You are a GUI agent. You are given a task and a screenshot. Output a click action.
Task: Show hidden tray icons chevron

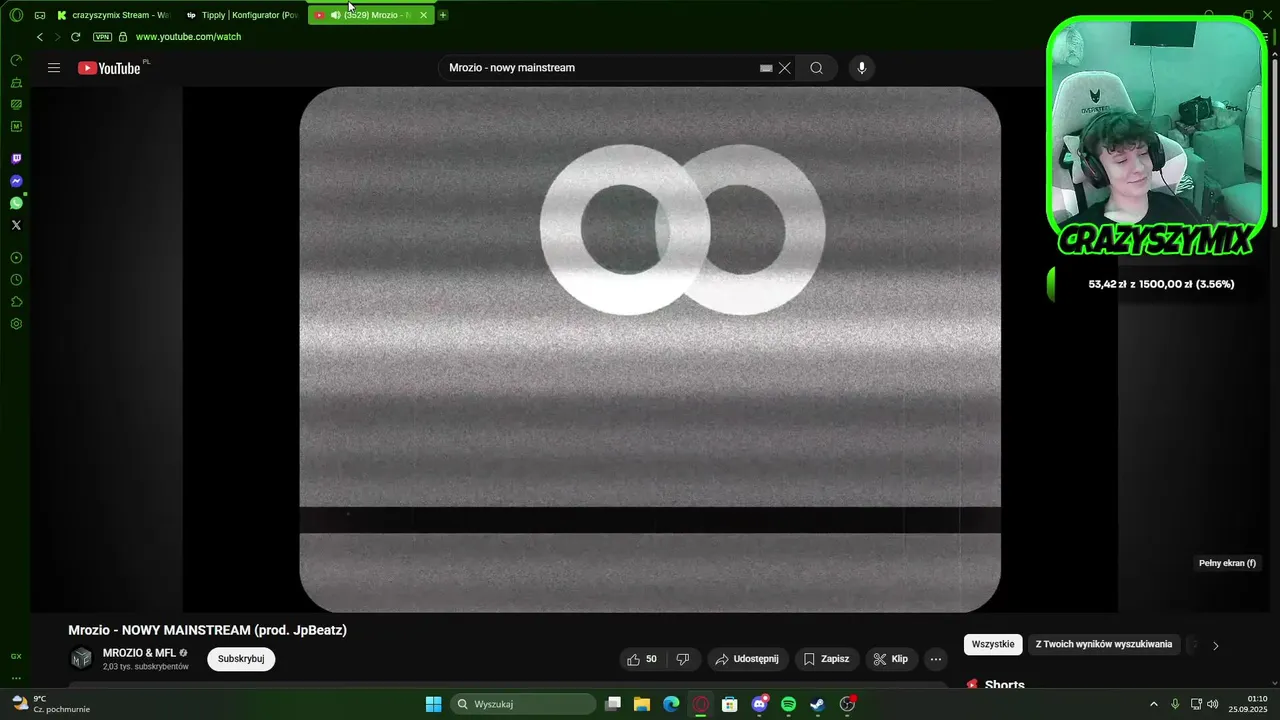coord(1153,704)
